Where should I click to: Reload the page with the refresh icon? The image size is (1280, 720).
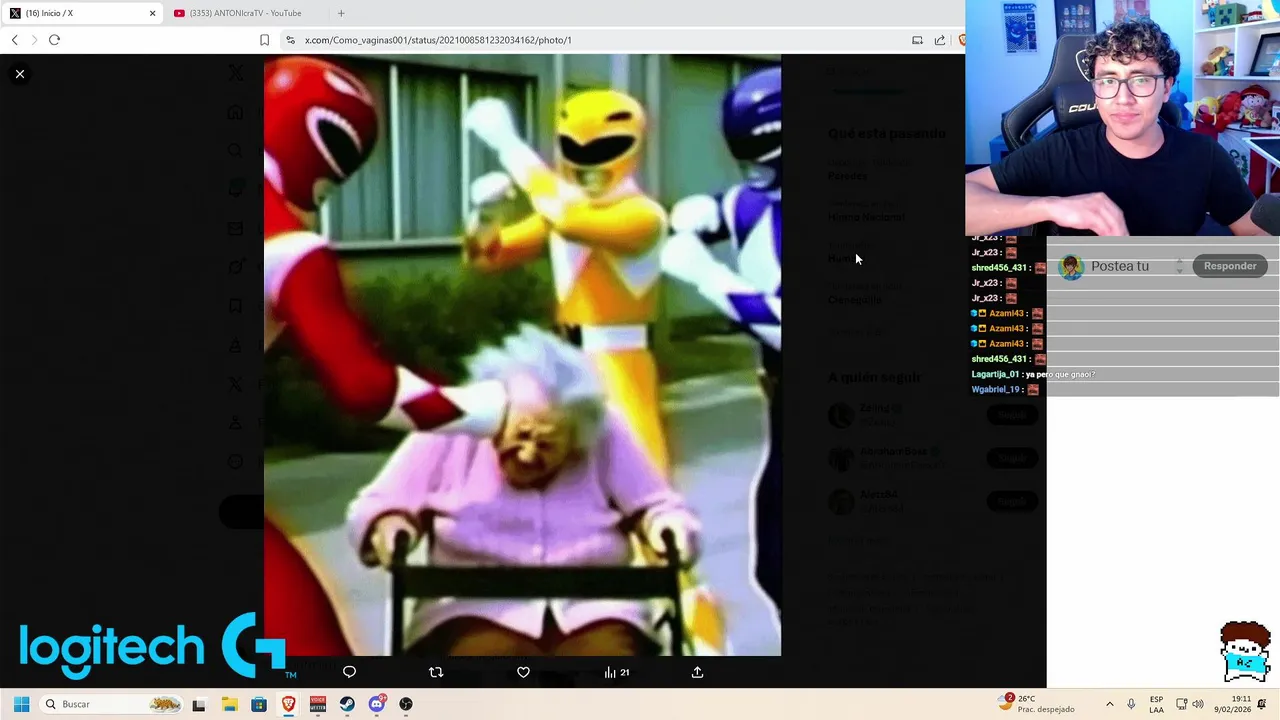54,40
